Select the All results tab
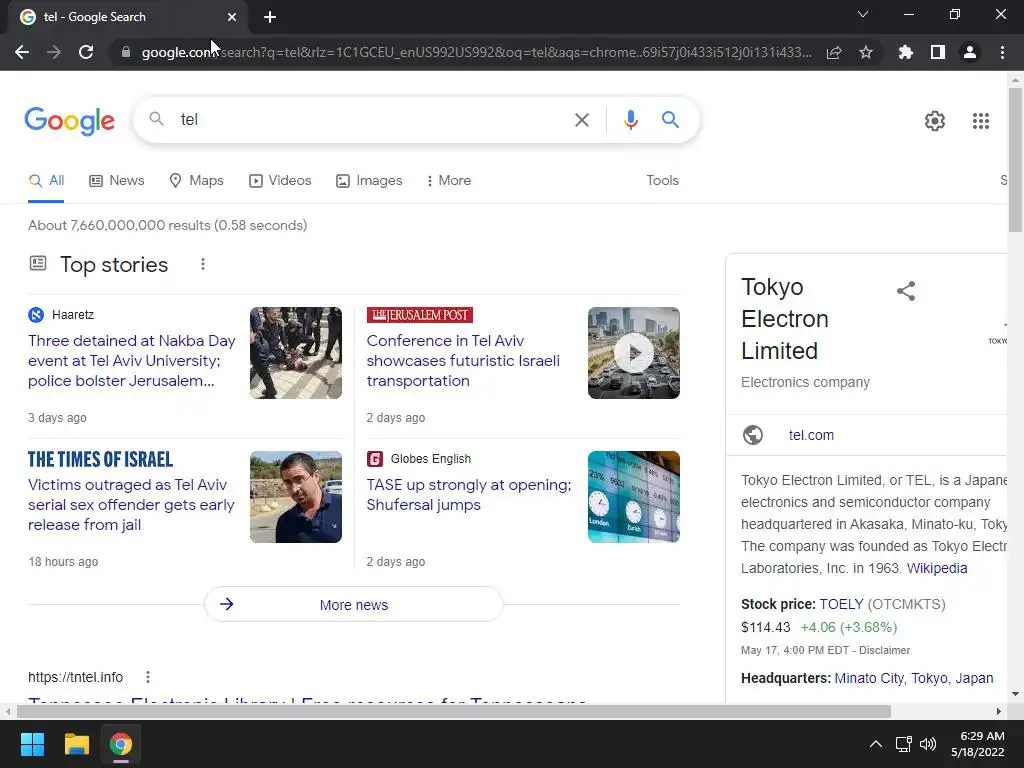 tap(46, 180)
